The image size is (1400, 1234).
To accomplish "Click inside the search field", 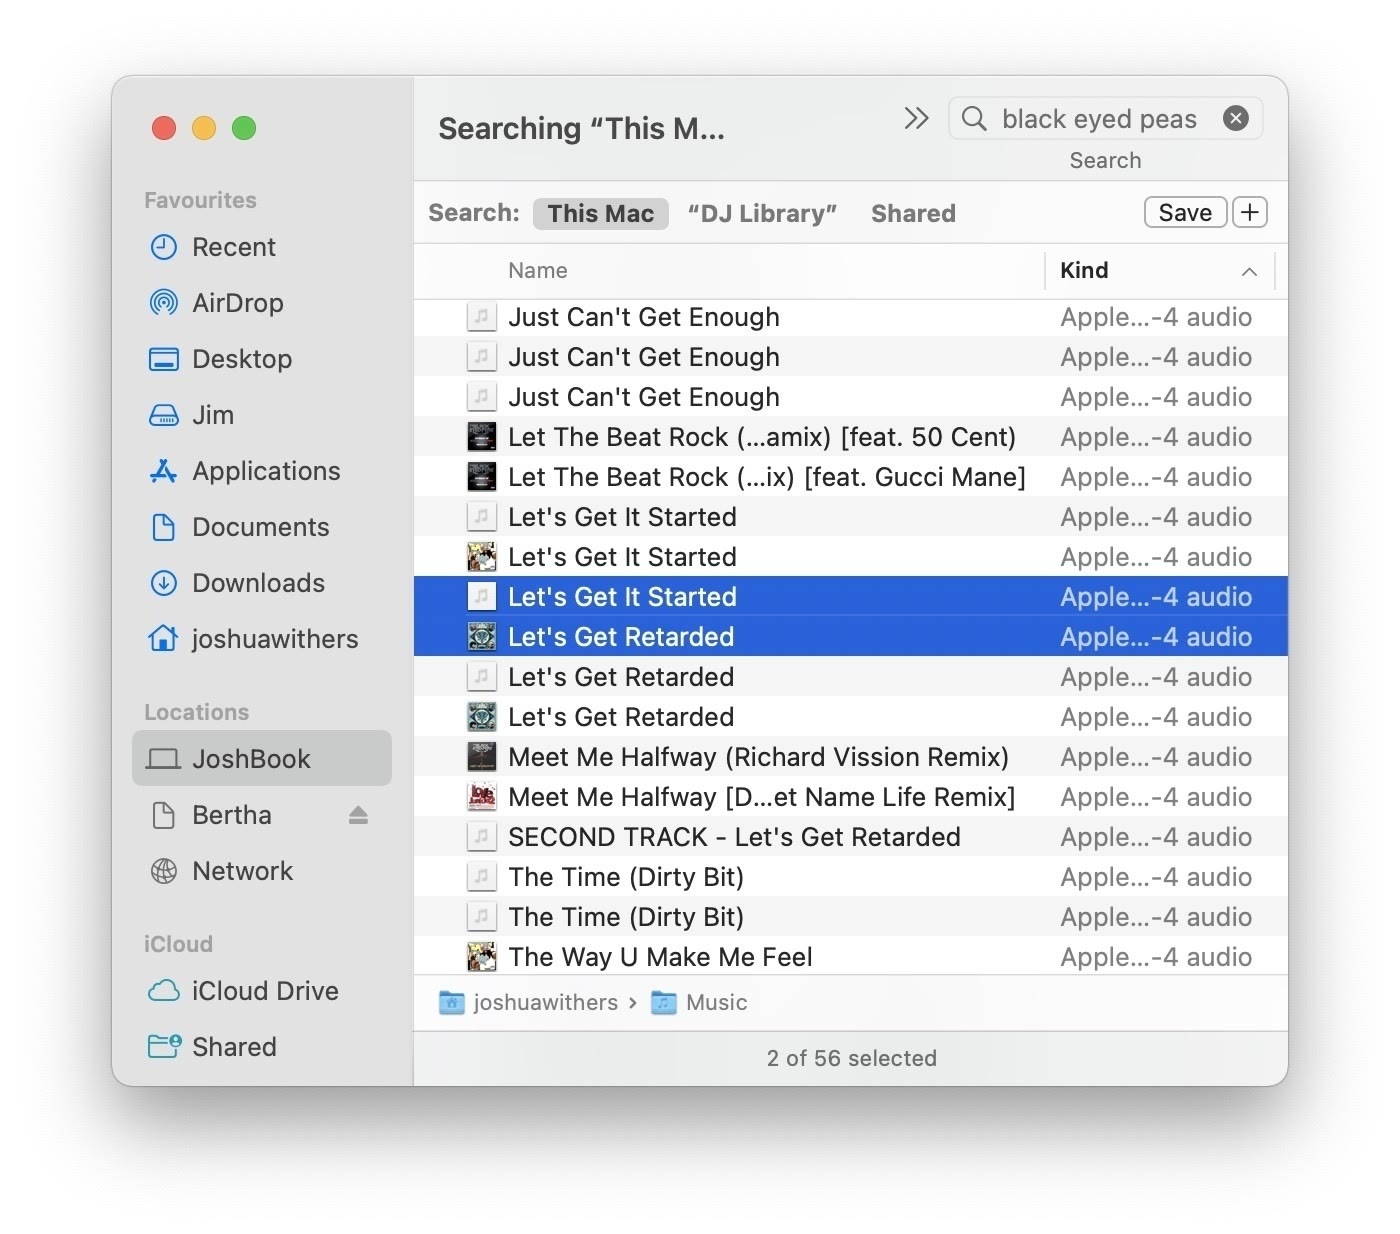I will tap(1098, 119).
